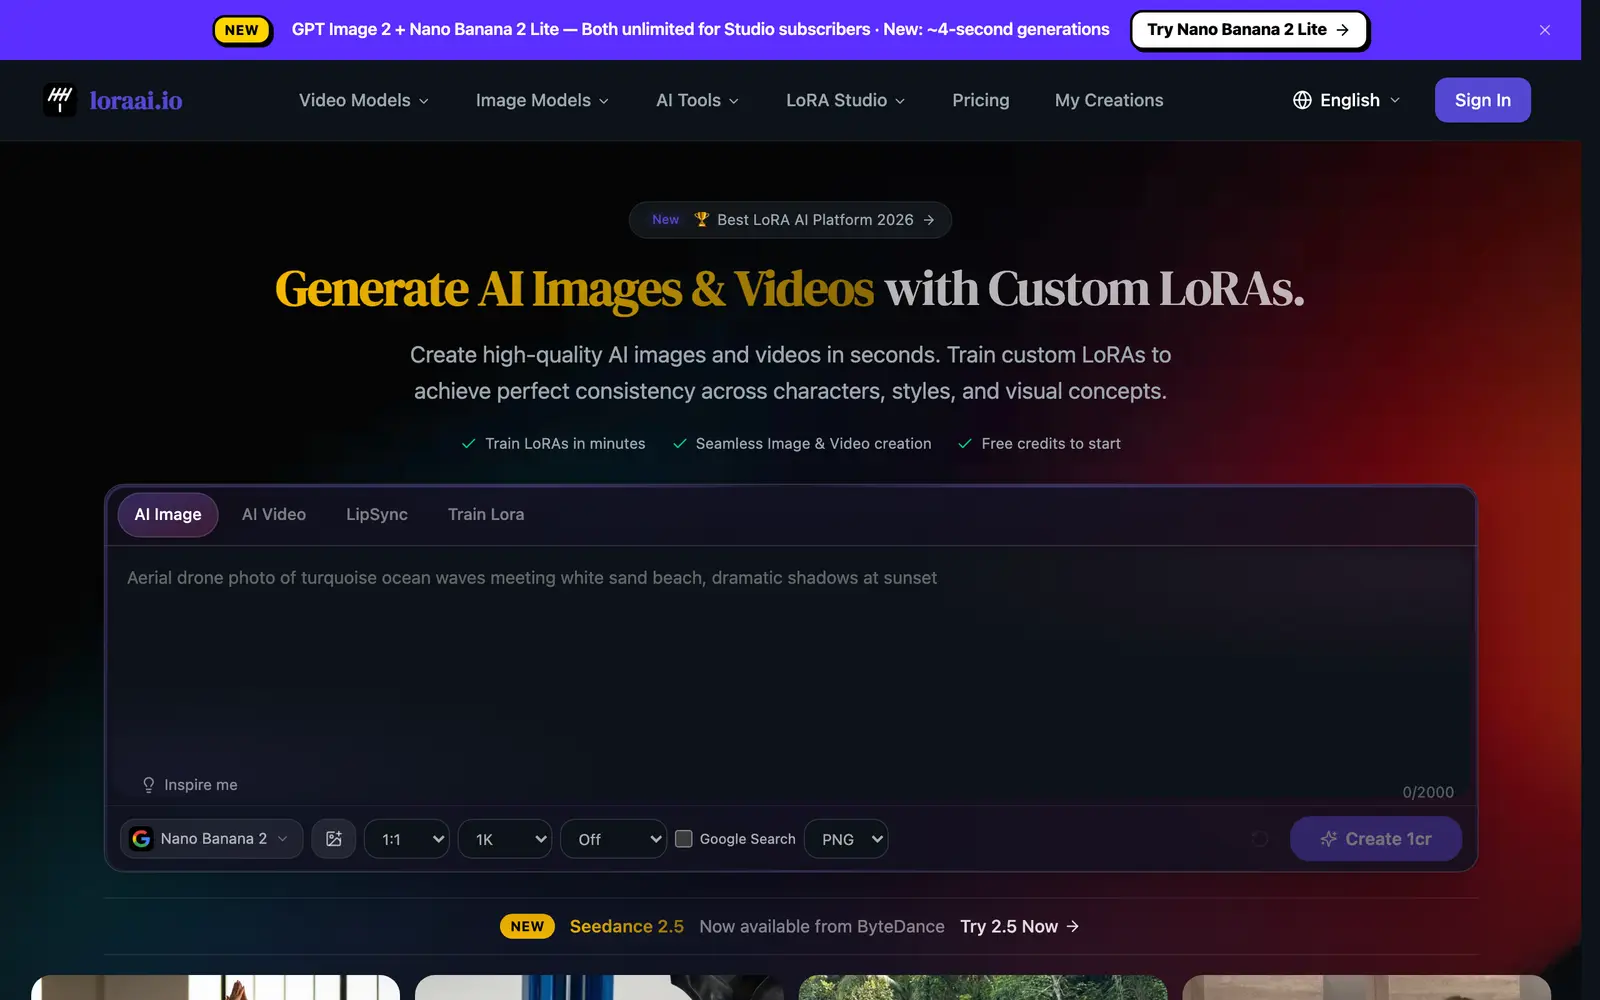The height and width of the screenshot is (1000, 1600).
Task: Click 'Train LoRAs in minutes' text
Action: 565,444
